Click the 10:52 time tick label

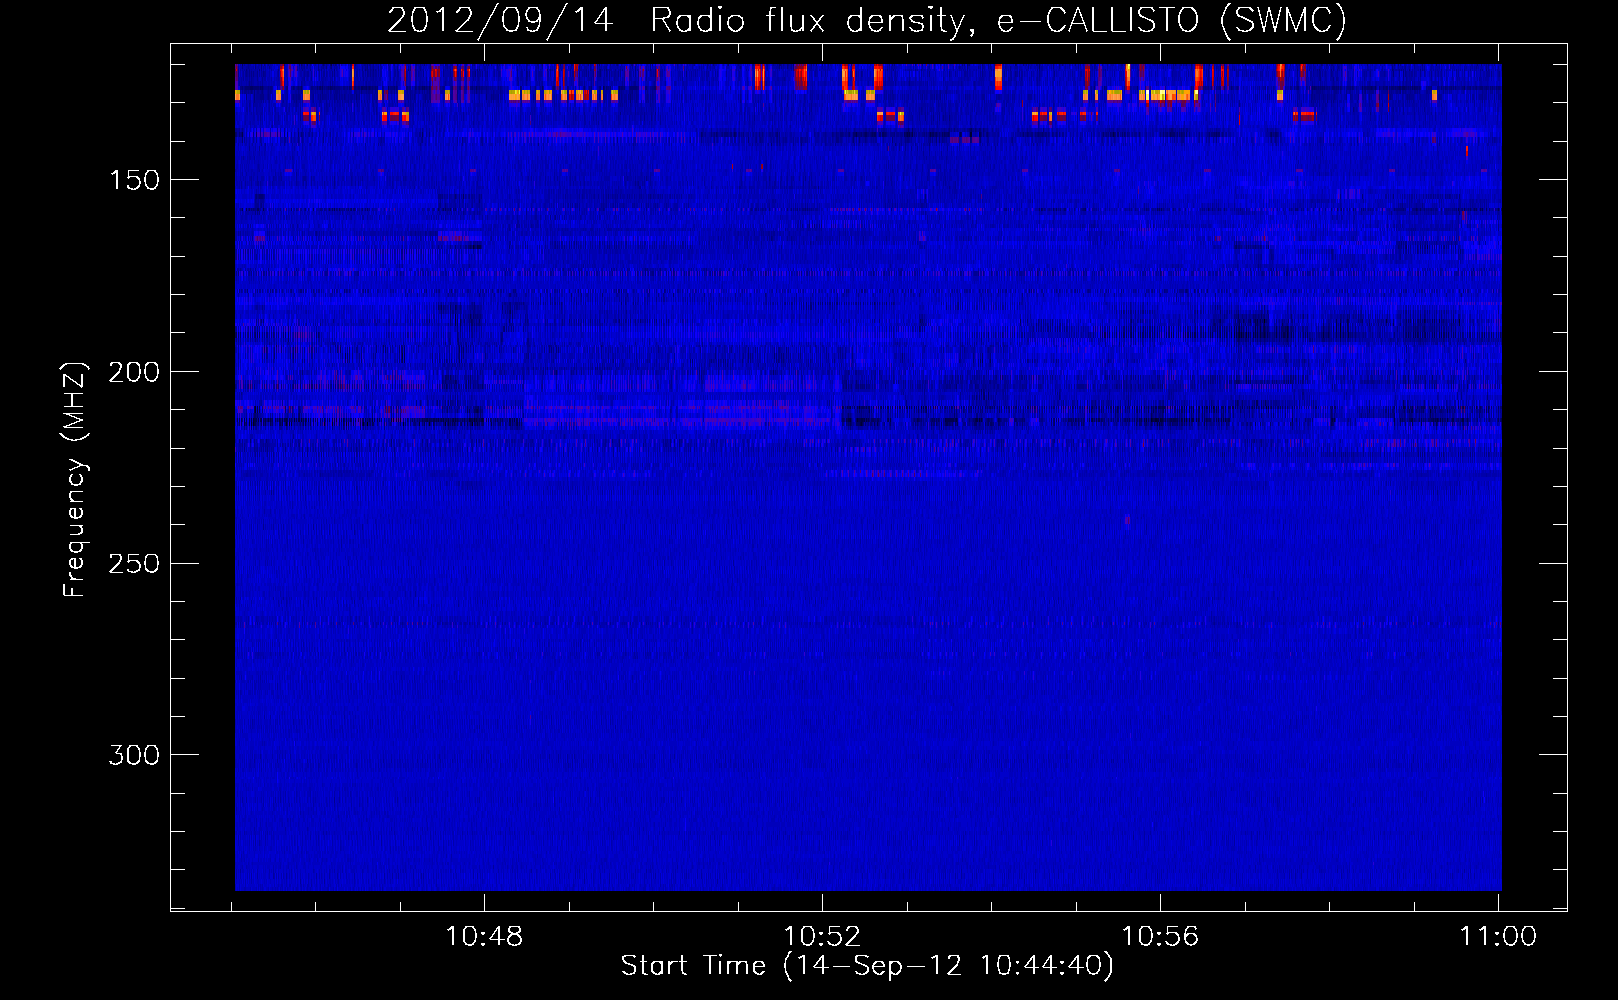point(822,937)
